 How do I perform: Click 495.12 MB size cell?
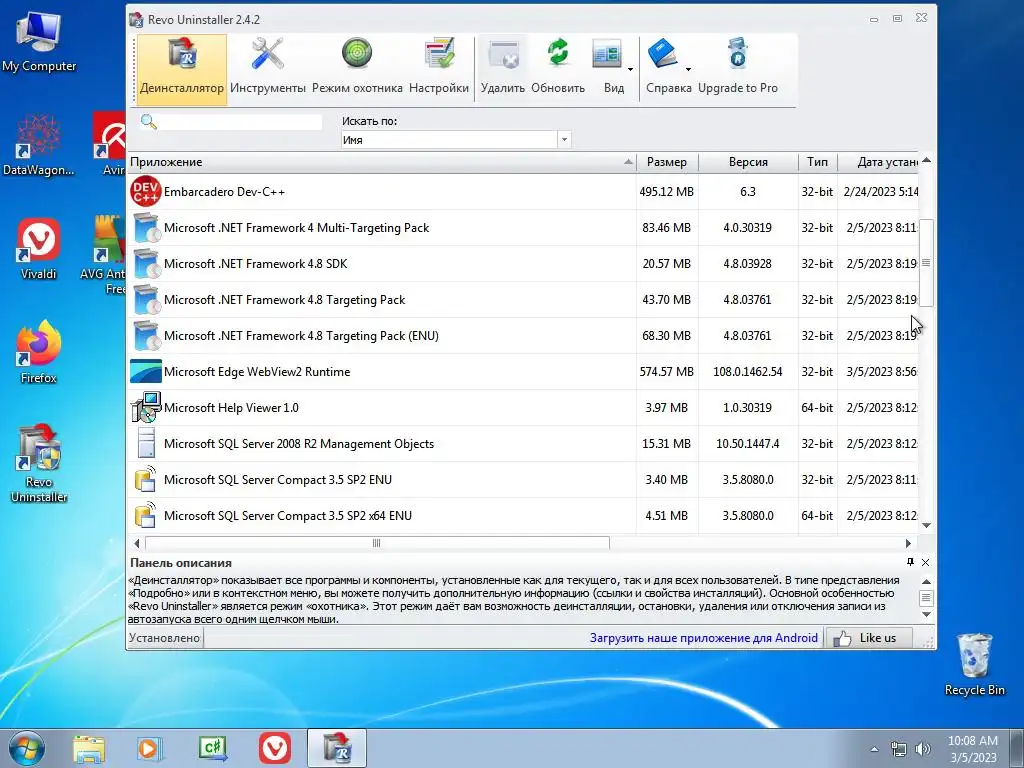(667, 191)
